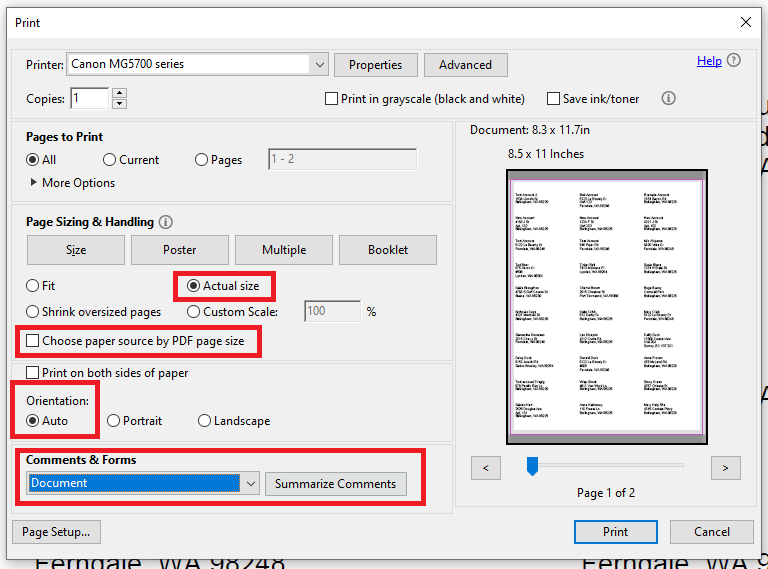The image size is (768, 569).
Task: Click the Help question mark icon
Action: tap(735, 61)
